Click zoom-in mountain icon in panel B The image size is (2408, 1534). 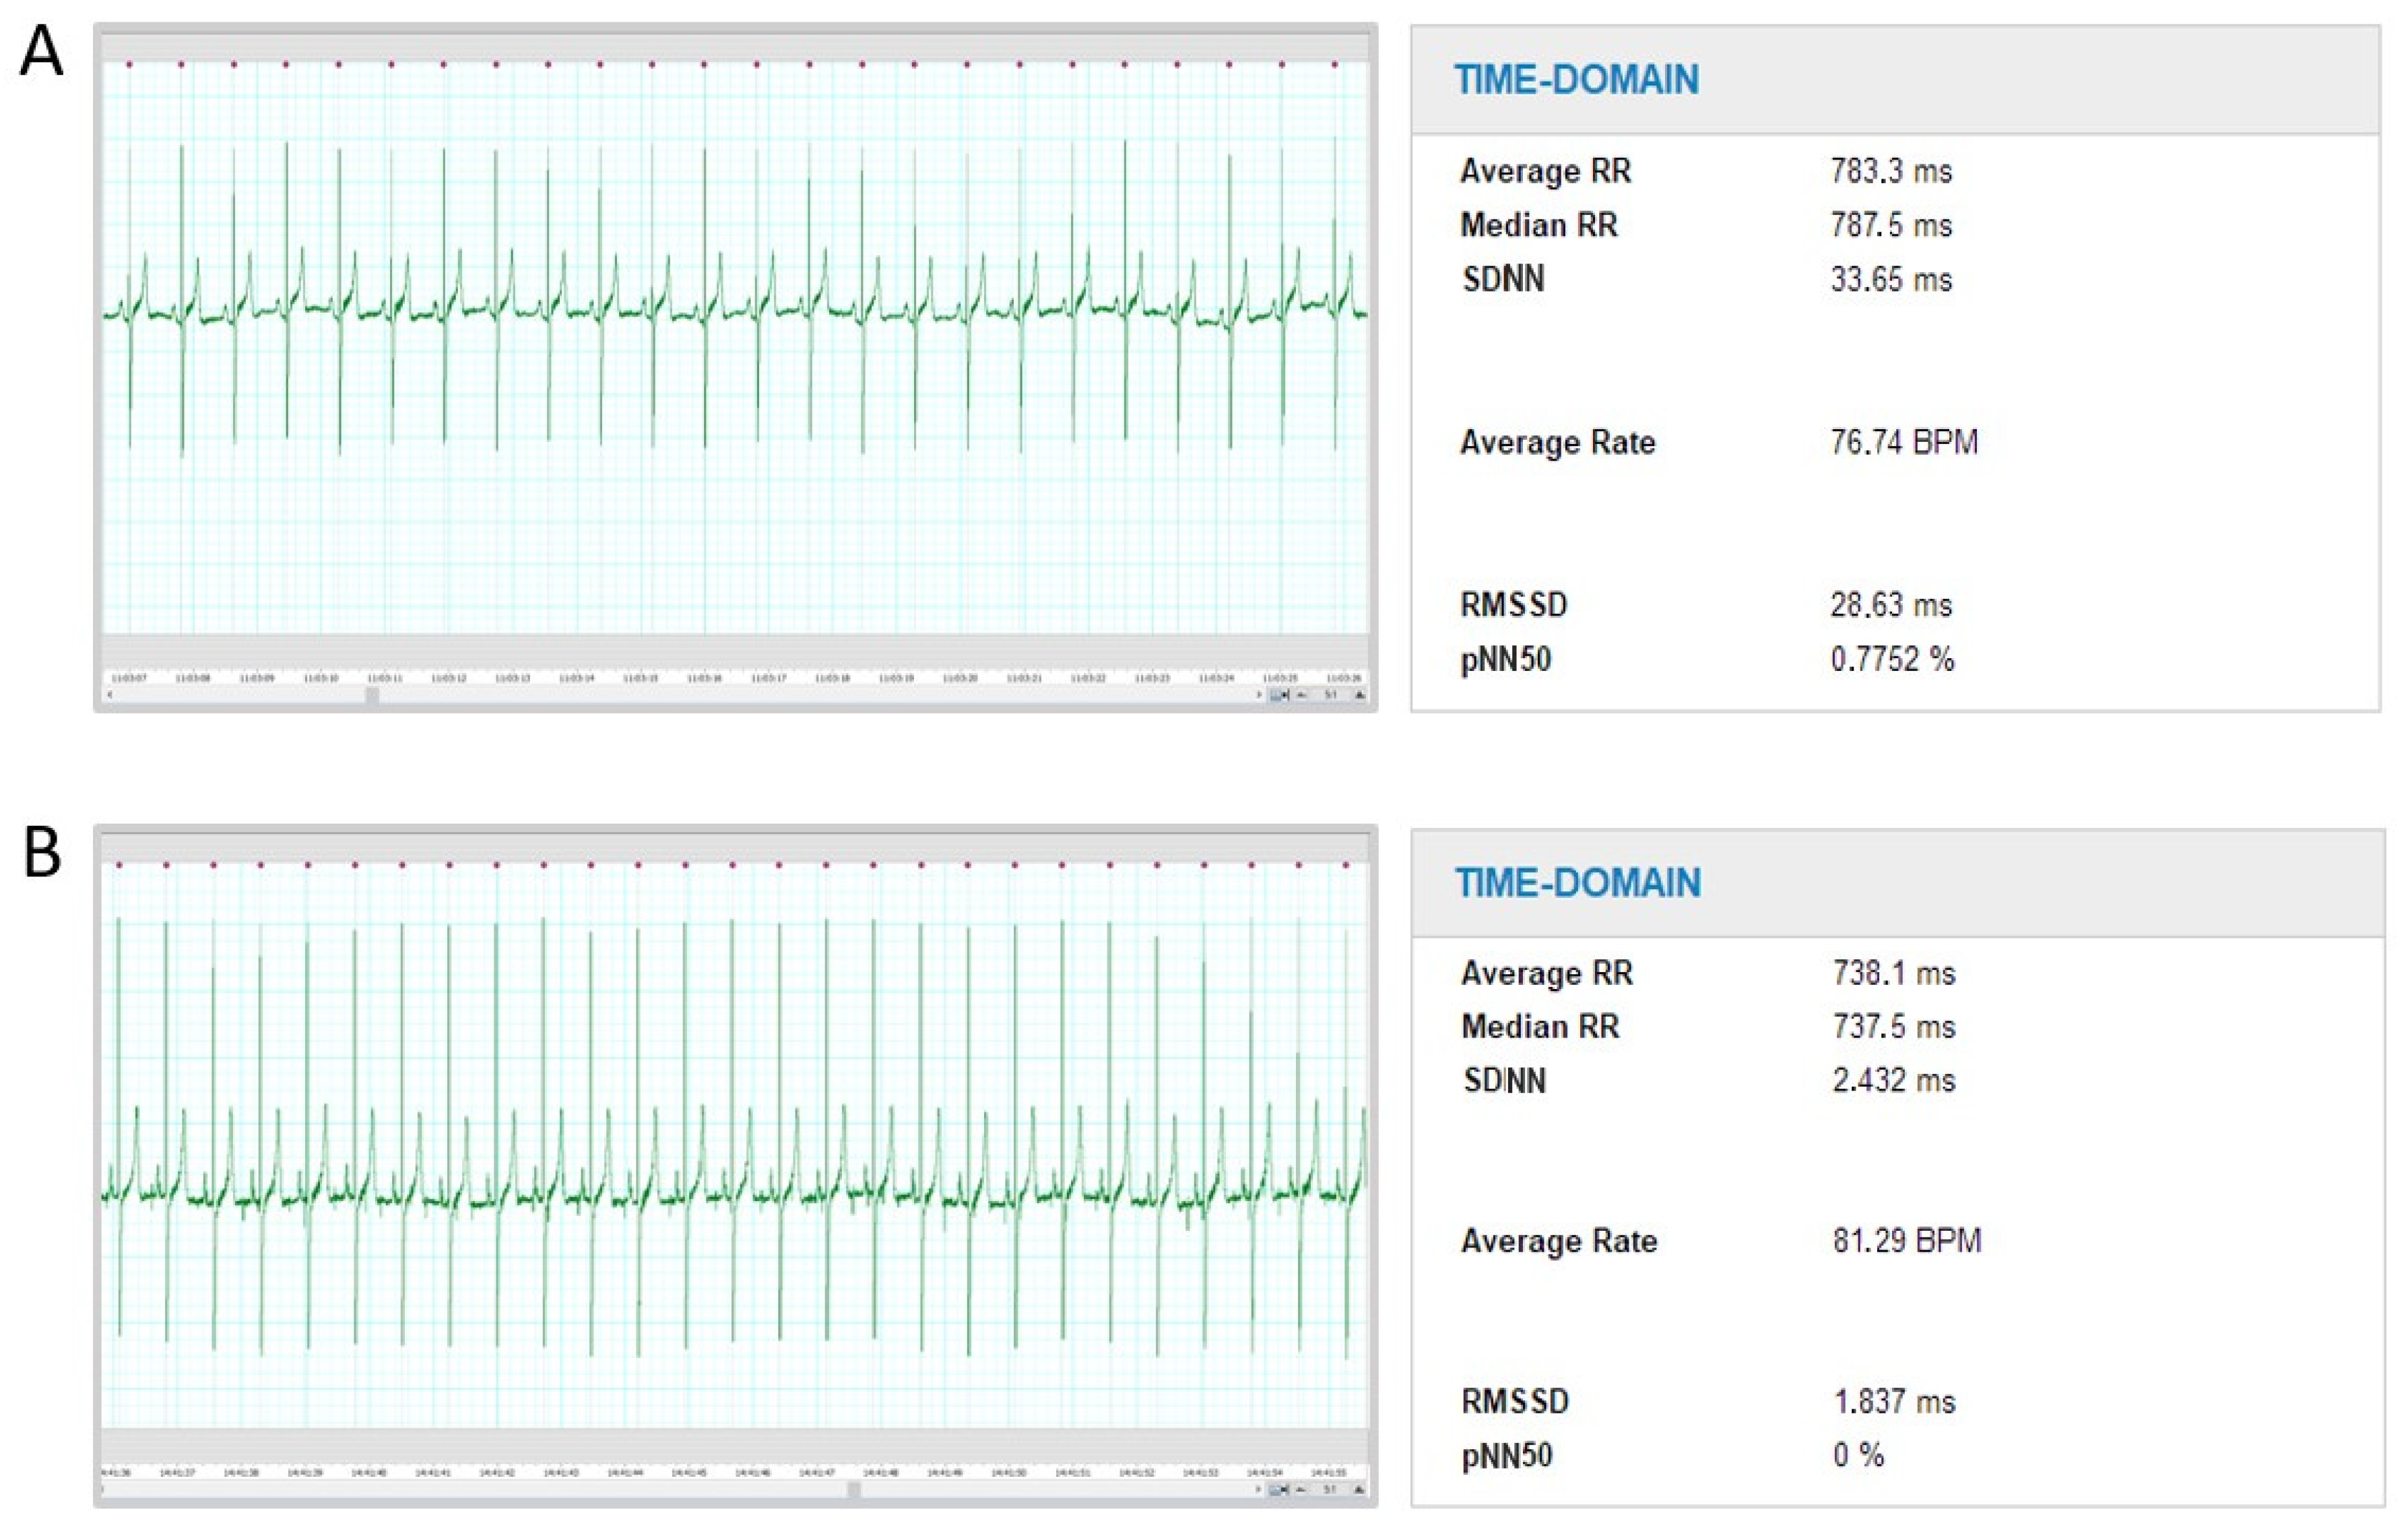(x=1360, y=1490)
